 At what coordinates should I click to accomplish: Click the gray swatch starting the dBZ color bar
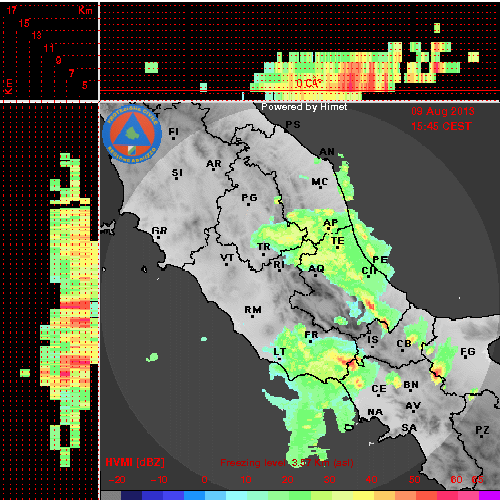(x=111, y=495)
